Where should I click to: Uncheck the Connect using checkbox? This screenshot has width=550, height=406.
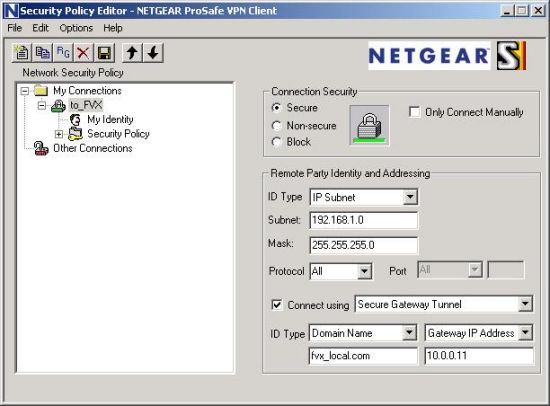click(x=277, y=305)
